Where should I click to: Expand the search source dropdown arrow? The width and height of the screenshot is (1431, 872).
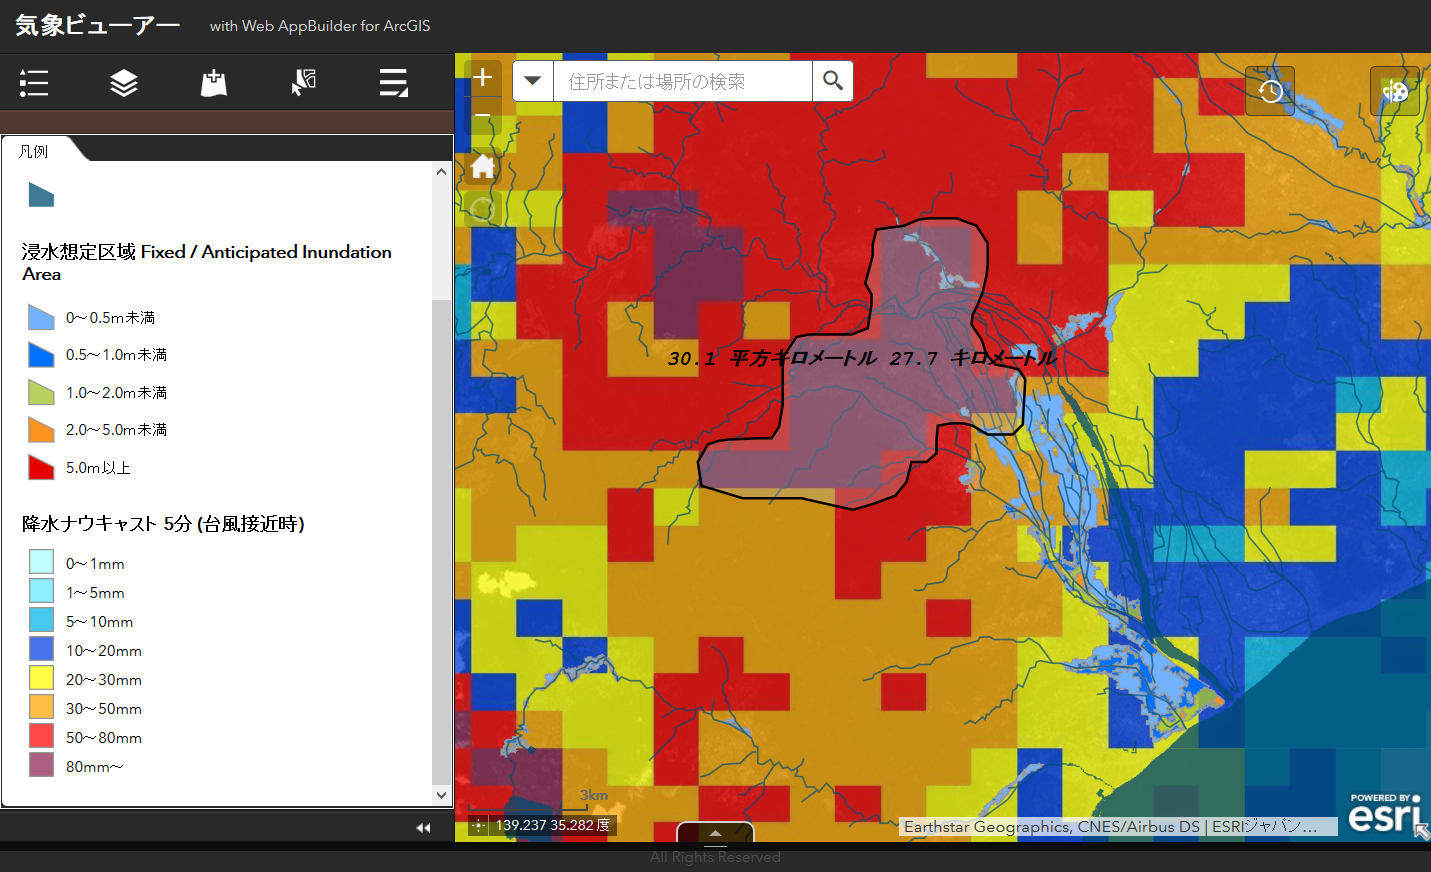tap(533, 81)
